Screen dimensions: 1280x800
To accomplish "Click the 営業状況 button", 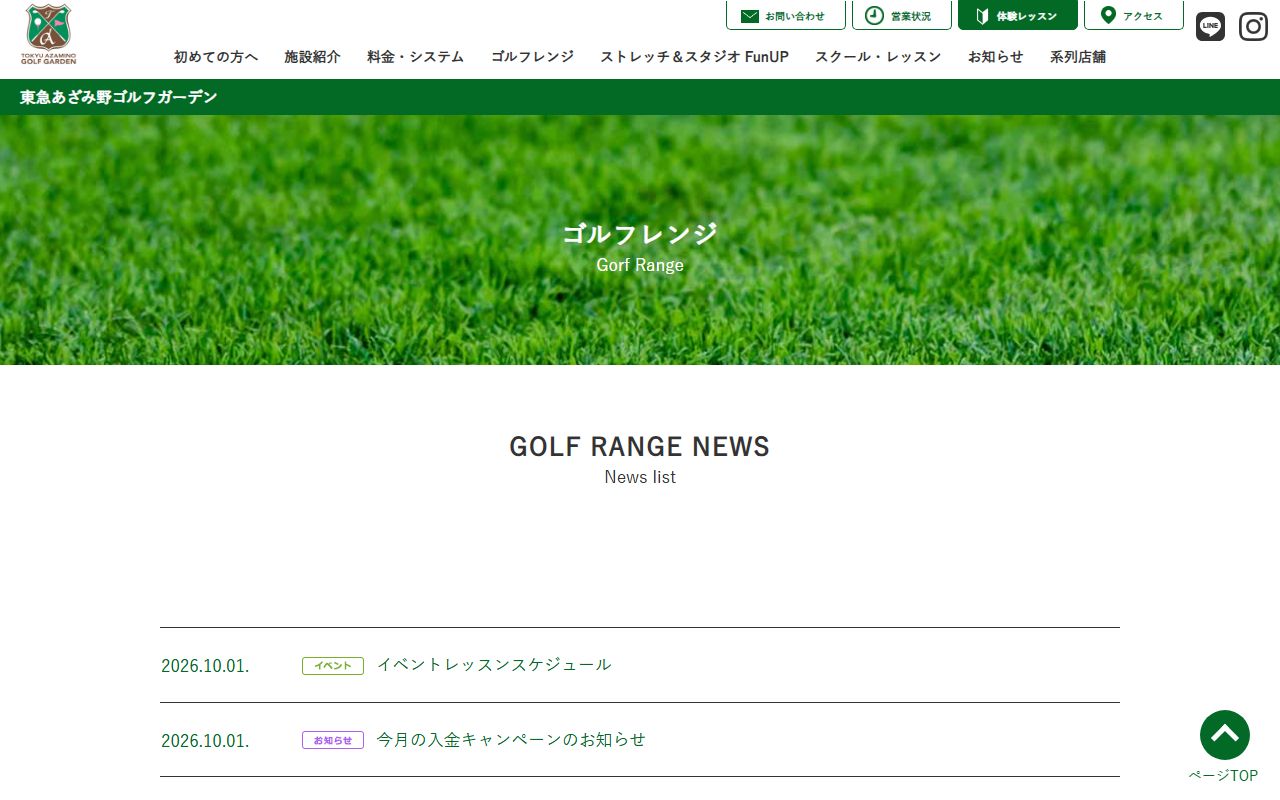I will pos(902,15).
